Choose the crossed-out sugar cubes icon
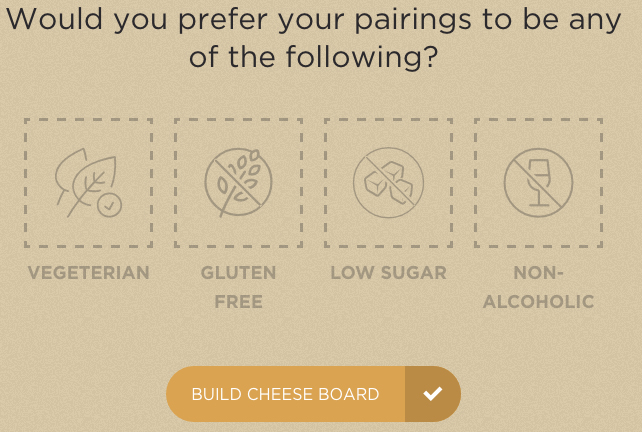This screenshot has width=642, height=432. (x=388, y=183)
